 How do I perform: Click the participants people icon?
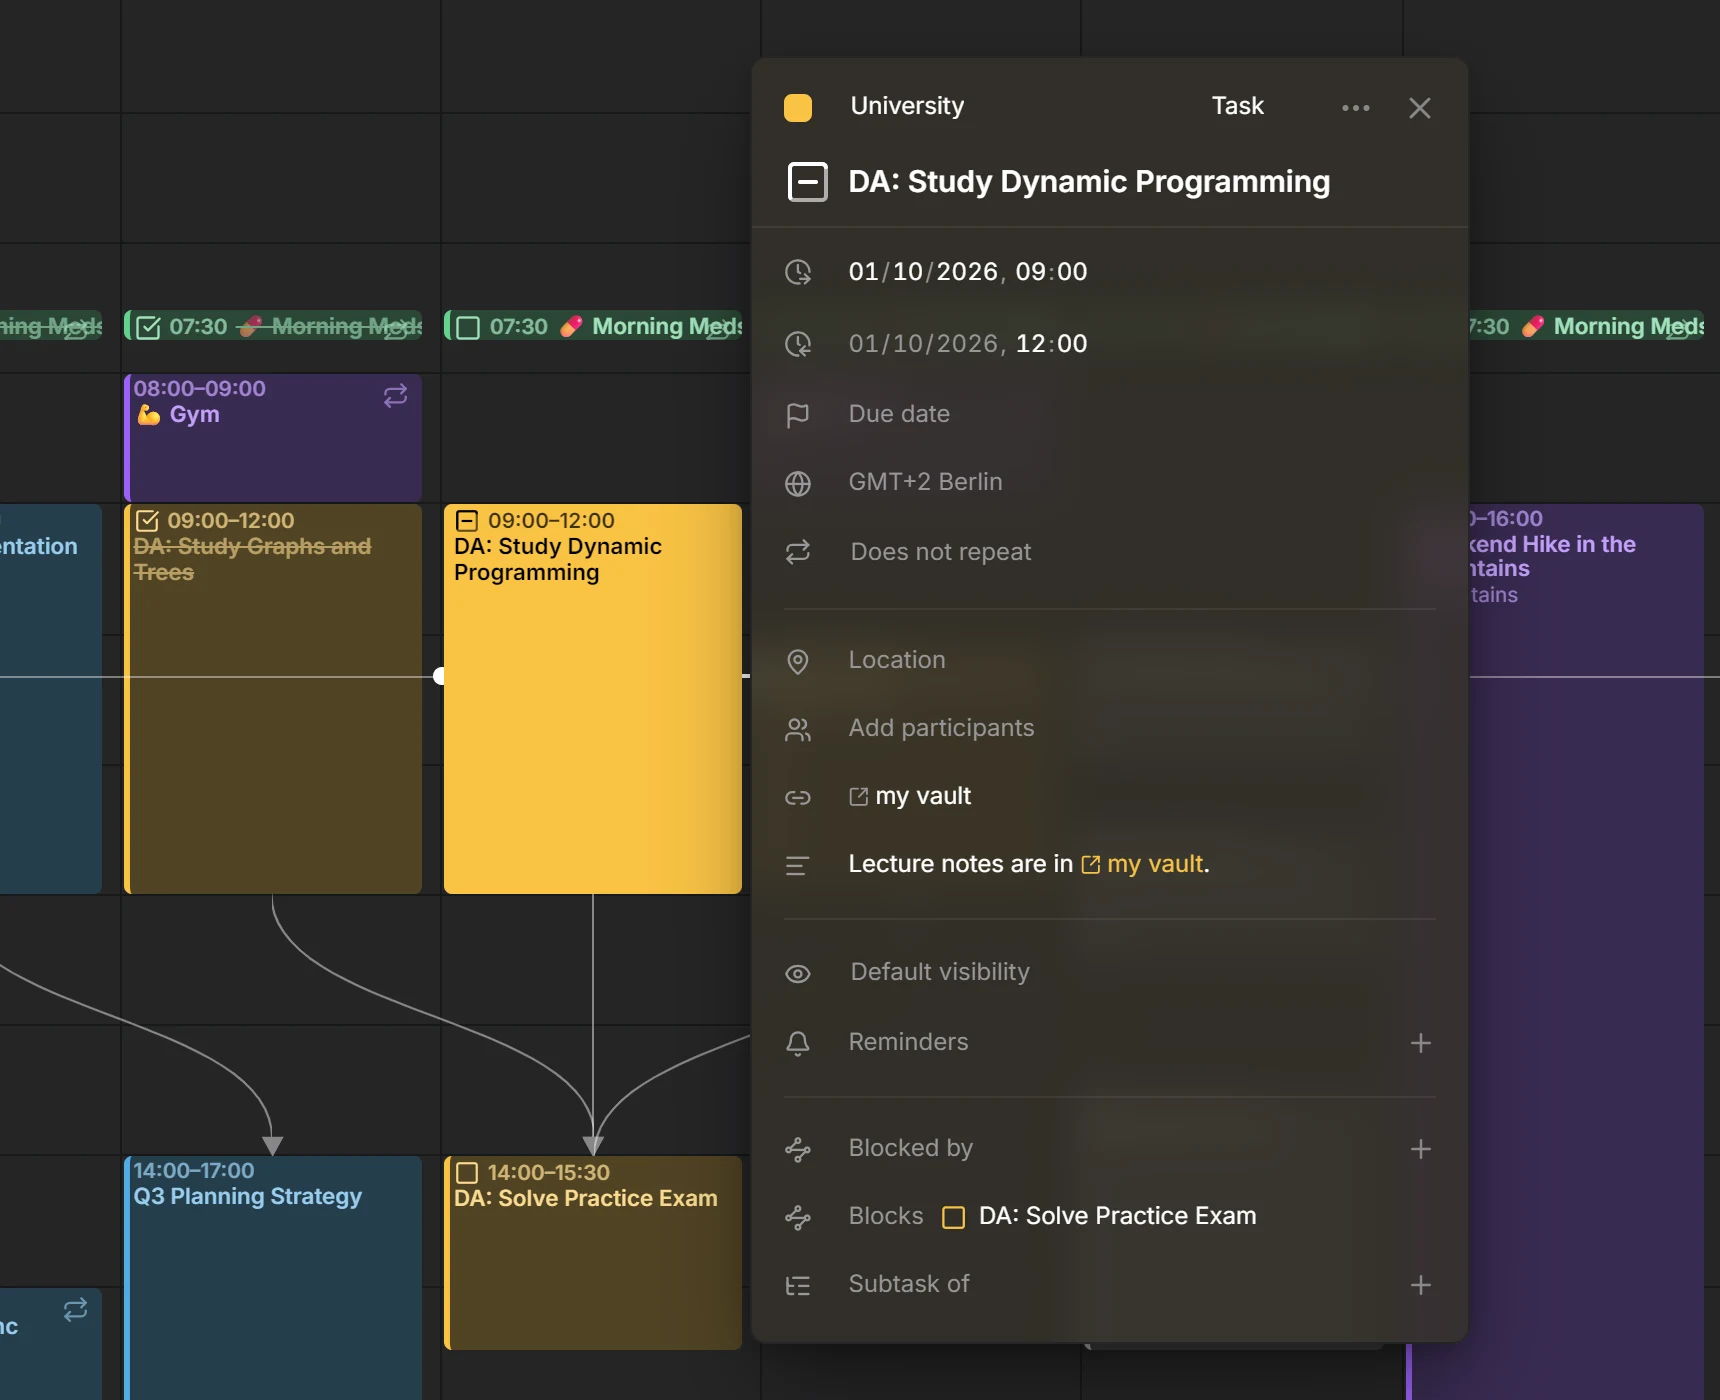tap(798, 730)
